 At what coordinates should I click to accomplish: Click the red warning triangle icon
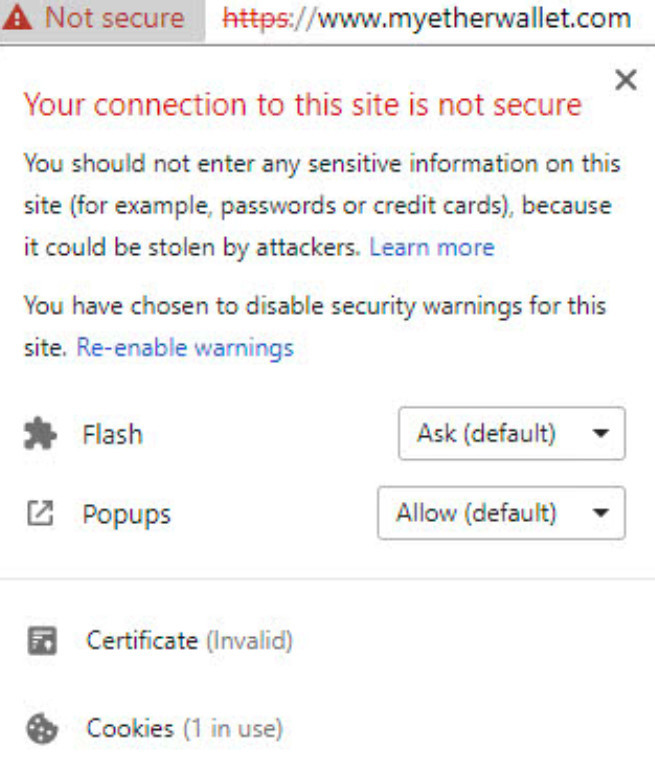click(x=22, y=18)
